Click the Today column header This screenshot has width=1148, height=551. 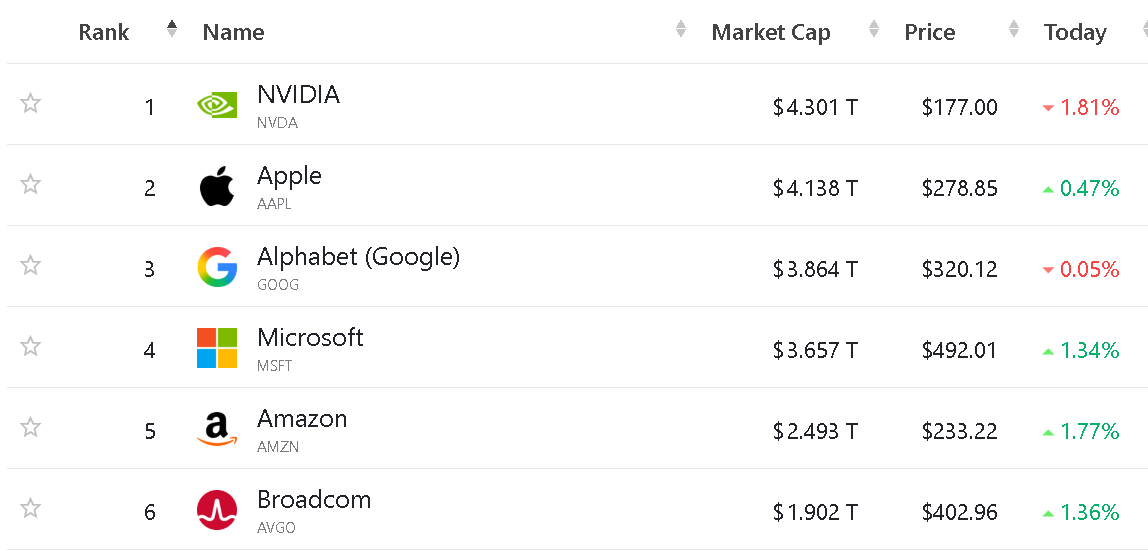tap(1075, 32)
